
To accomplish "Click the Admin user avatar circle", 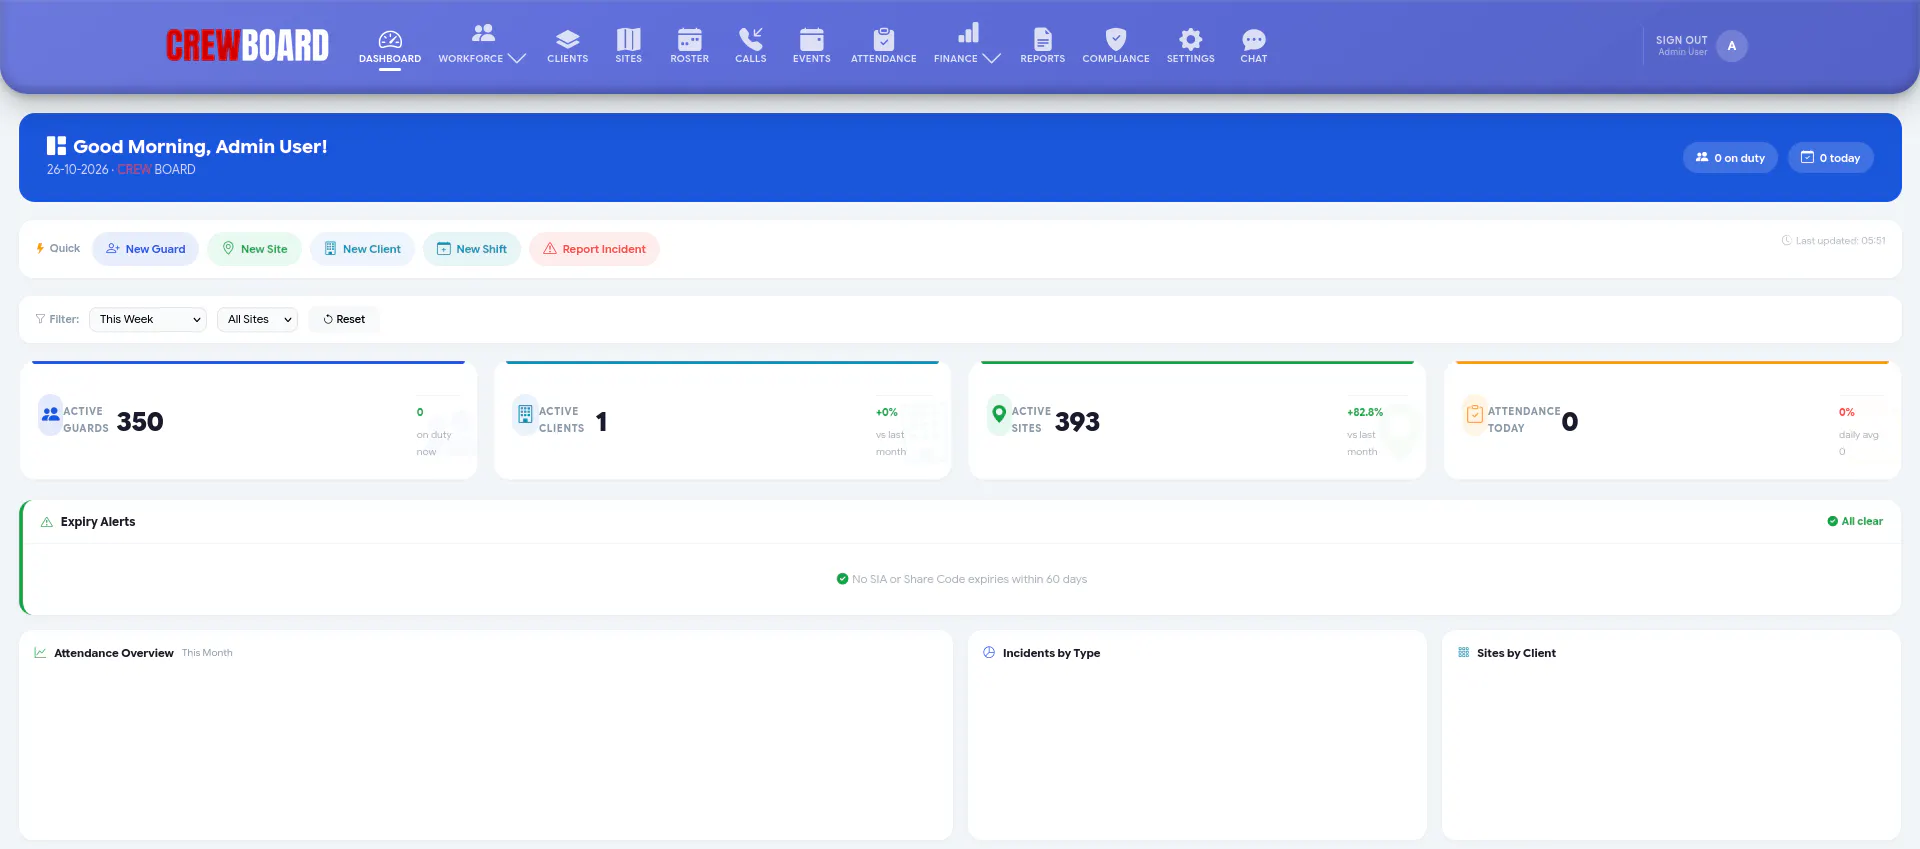I will [x=1732, y=46].
